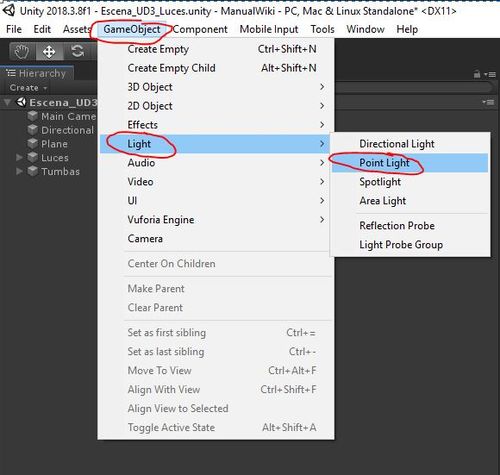Open the Audio submenu

(x=215, y=163)
